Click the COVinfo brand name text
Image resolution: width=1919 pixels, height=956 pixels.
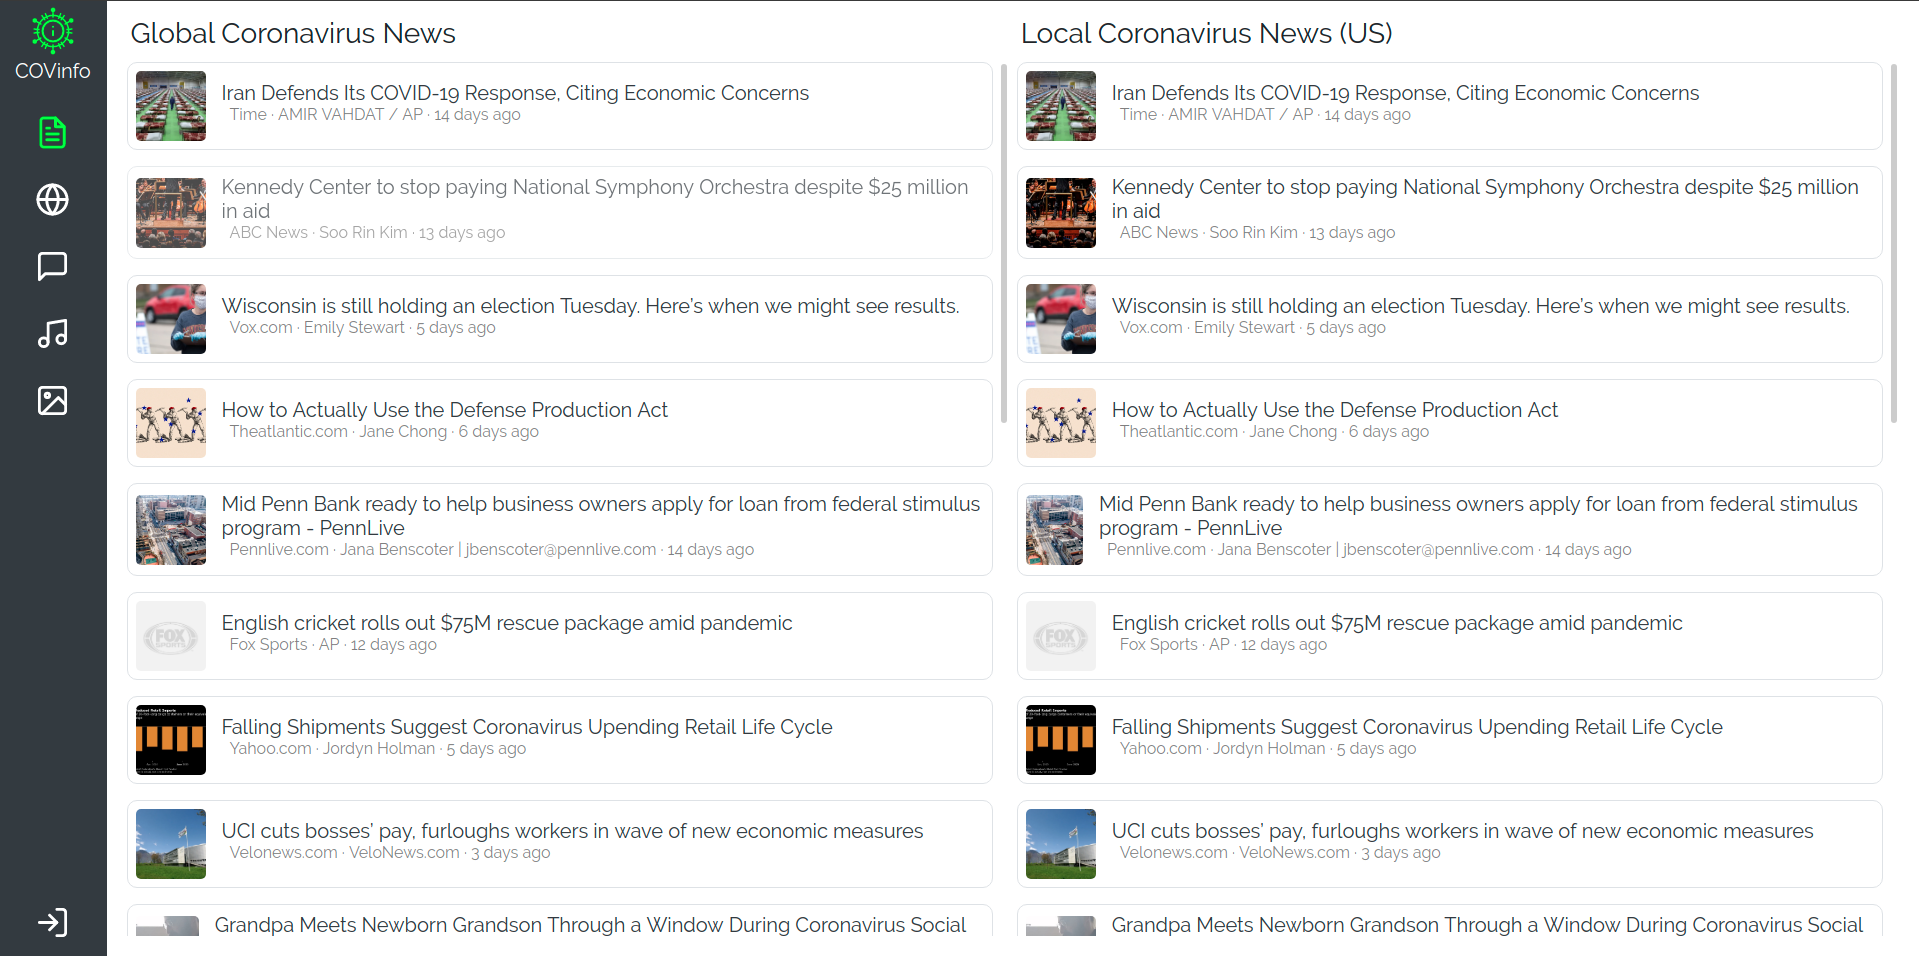(x=53, y=71)
